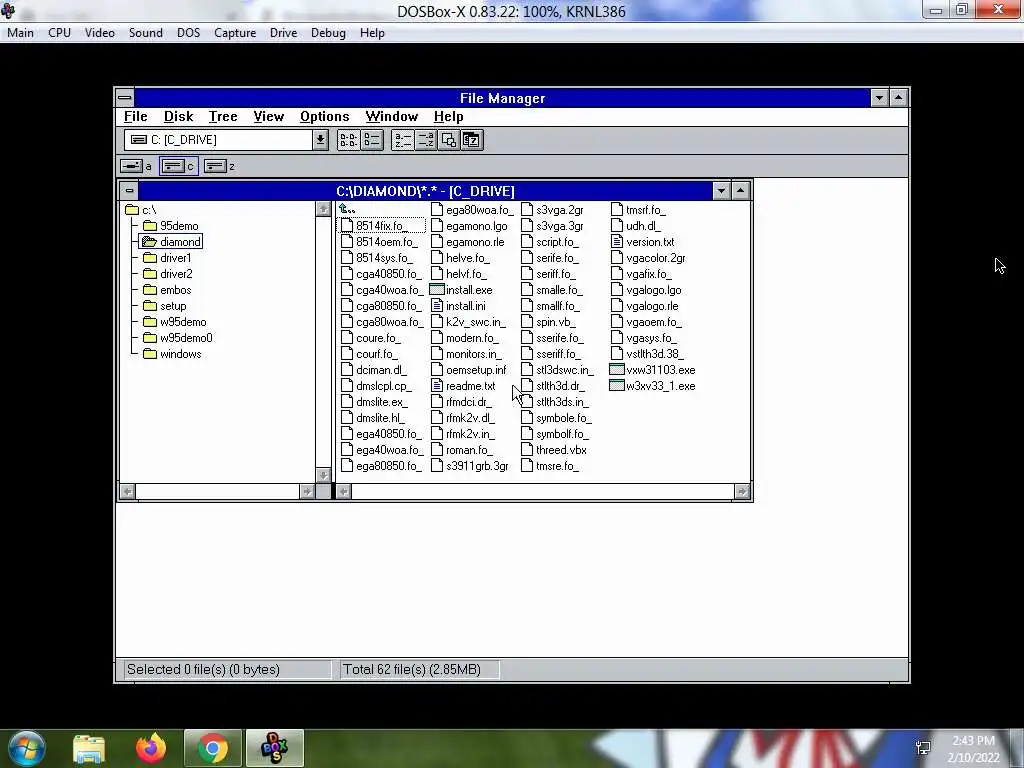This screenshot has height=768, width=1024.
Task: Open the DOSBox-X Capture menu
Action: pos(235,33)
